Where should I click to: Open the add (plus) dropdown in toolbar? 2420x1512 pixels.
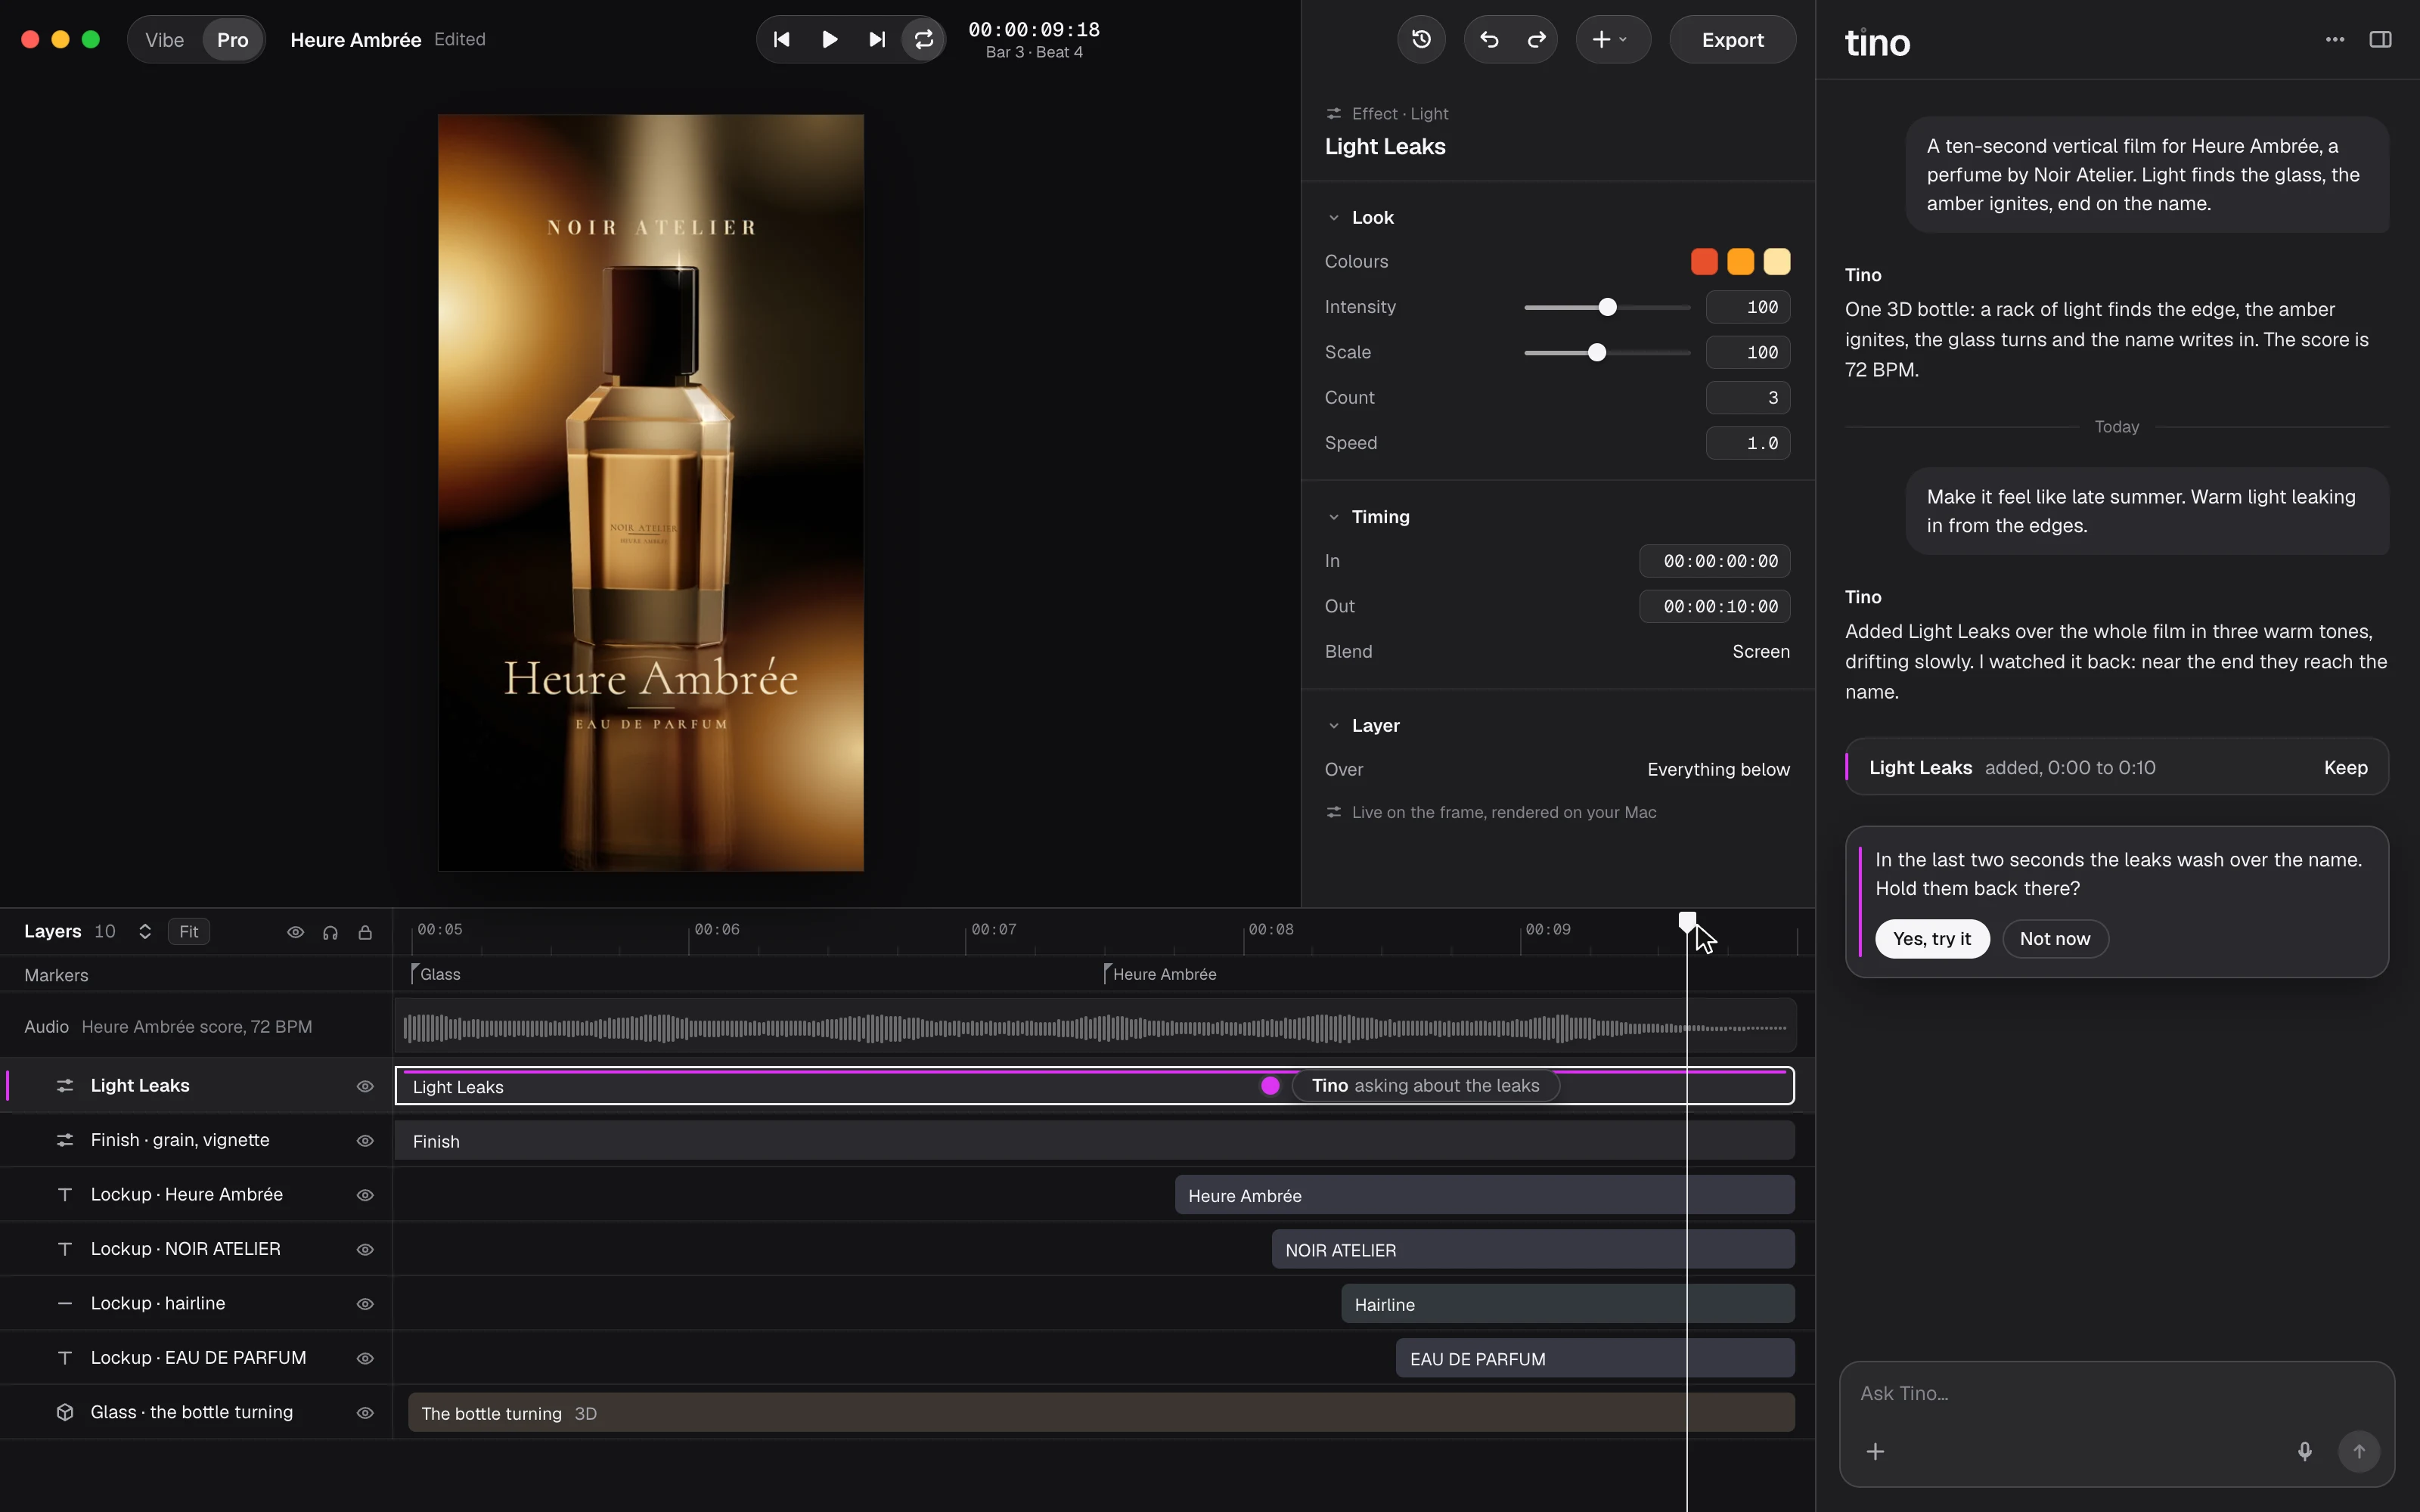1612,39
